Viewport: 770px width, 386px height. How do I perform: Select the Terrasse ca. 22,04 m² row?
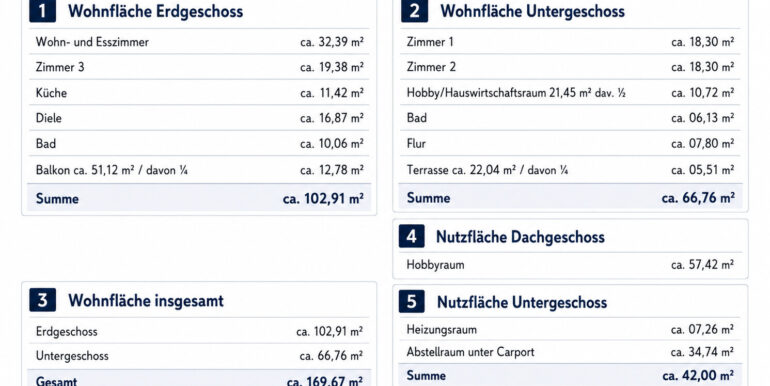tap(570, 170)
